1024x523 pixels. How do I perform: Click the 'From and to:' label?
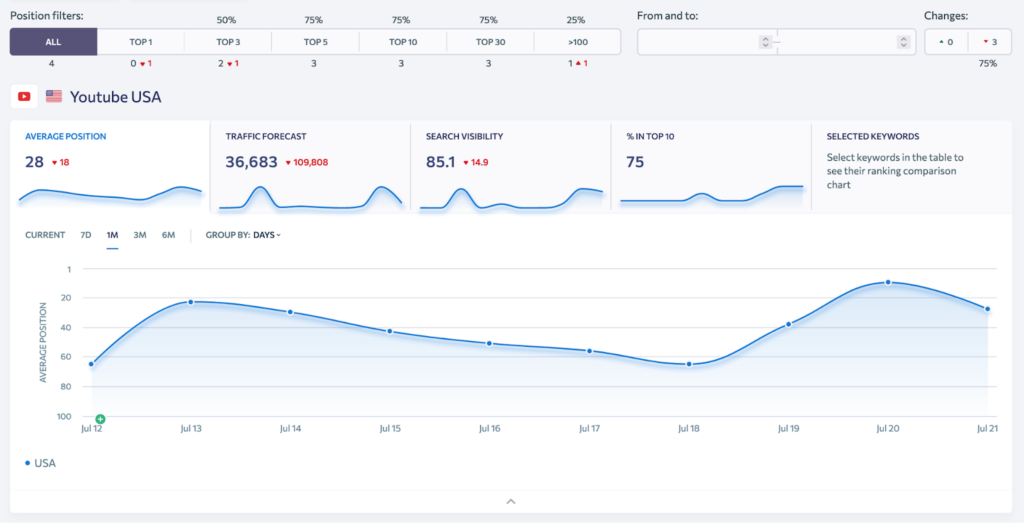tap(667, 16)
